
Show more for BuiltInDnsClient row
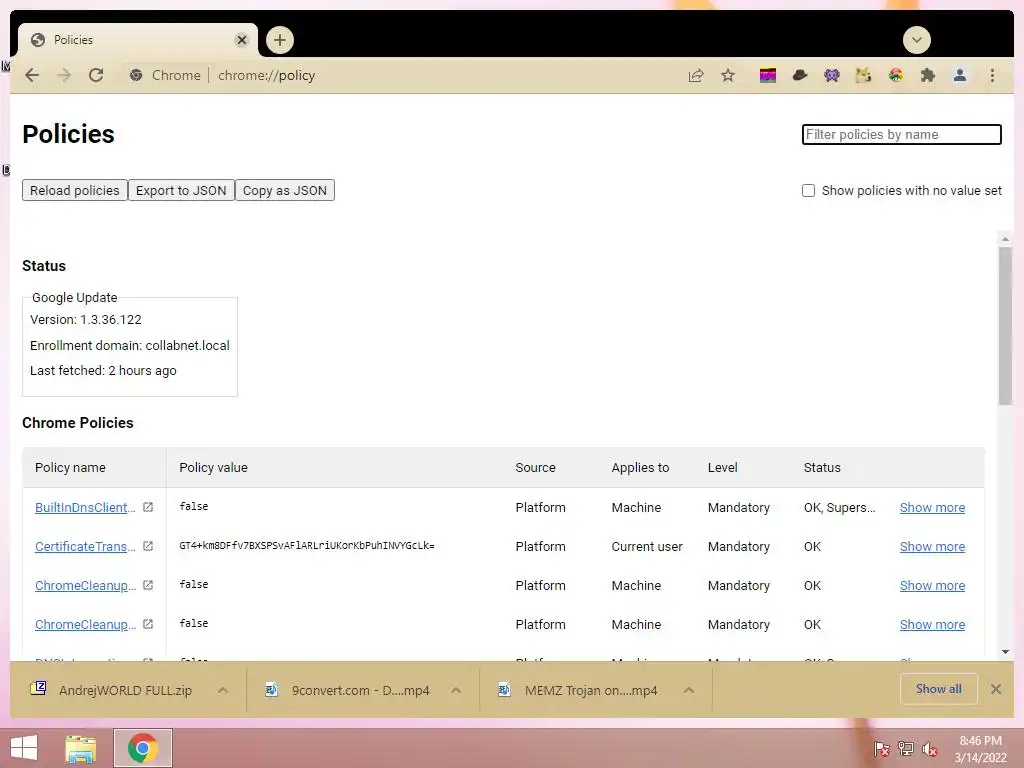(x=932, y=507)
